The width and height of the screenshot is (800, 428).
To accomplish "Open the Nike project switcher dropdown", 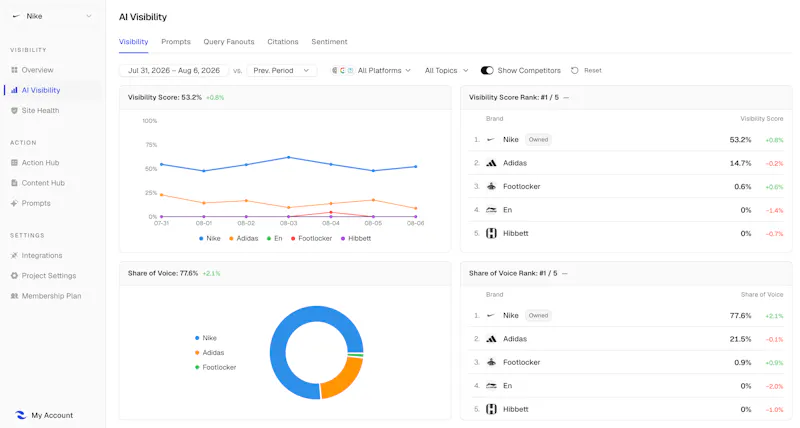I will [x=52, y=16].
